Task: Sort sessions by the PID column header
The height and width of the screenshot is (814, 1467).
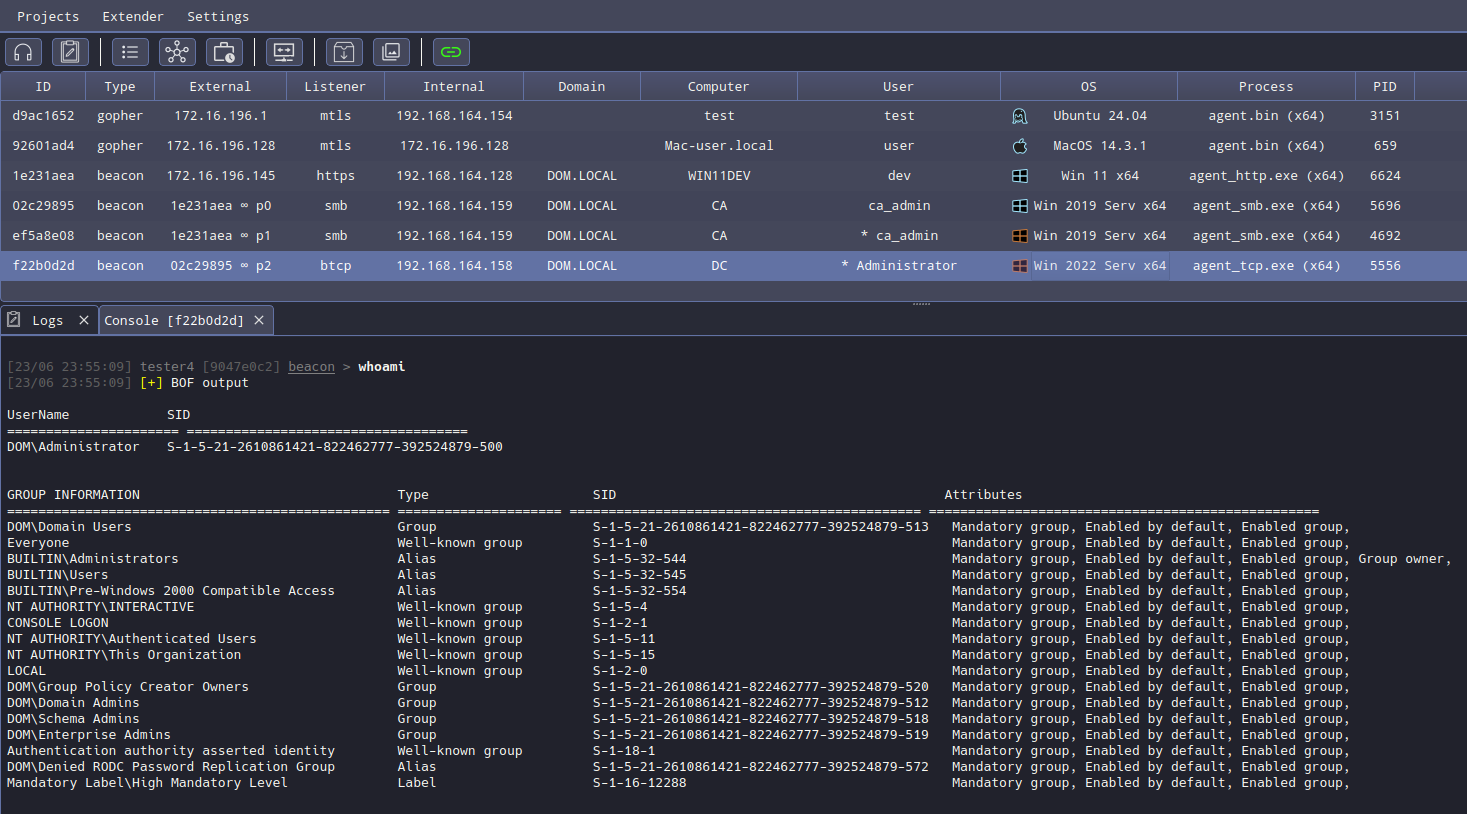Action: tap(1384, 87)
